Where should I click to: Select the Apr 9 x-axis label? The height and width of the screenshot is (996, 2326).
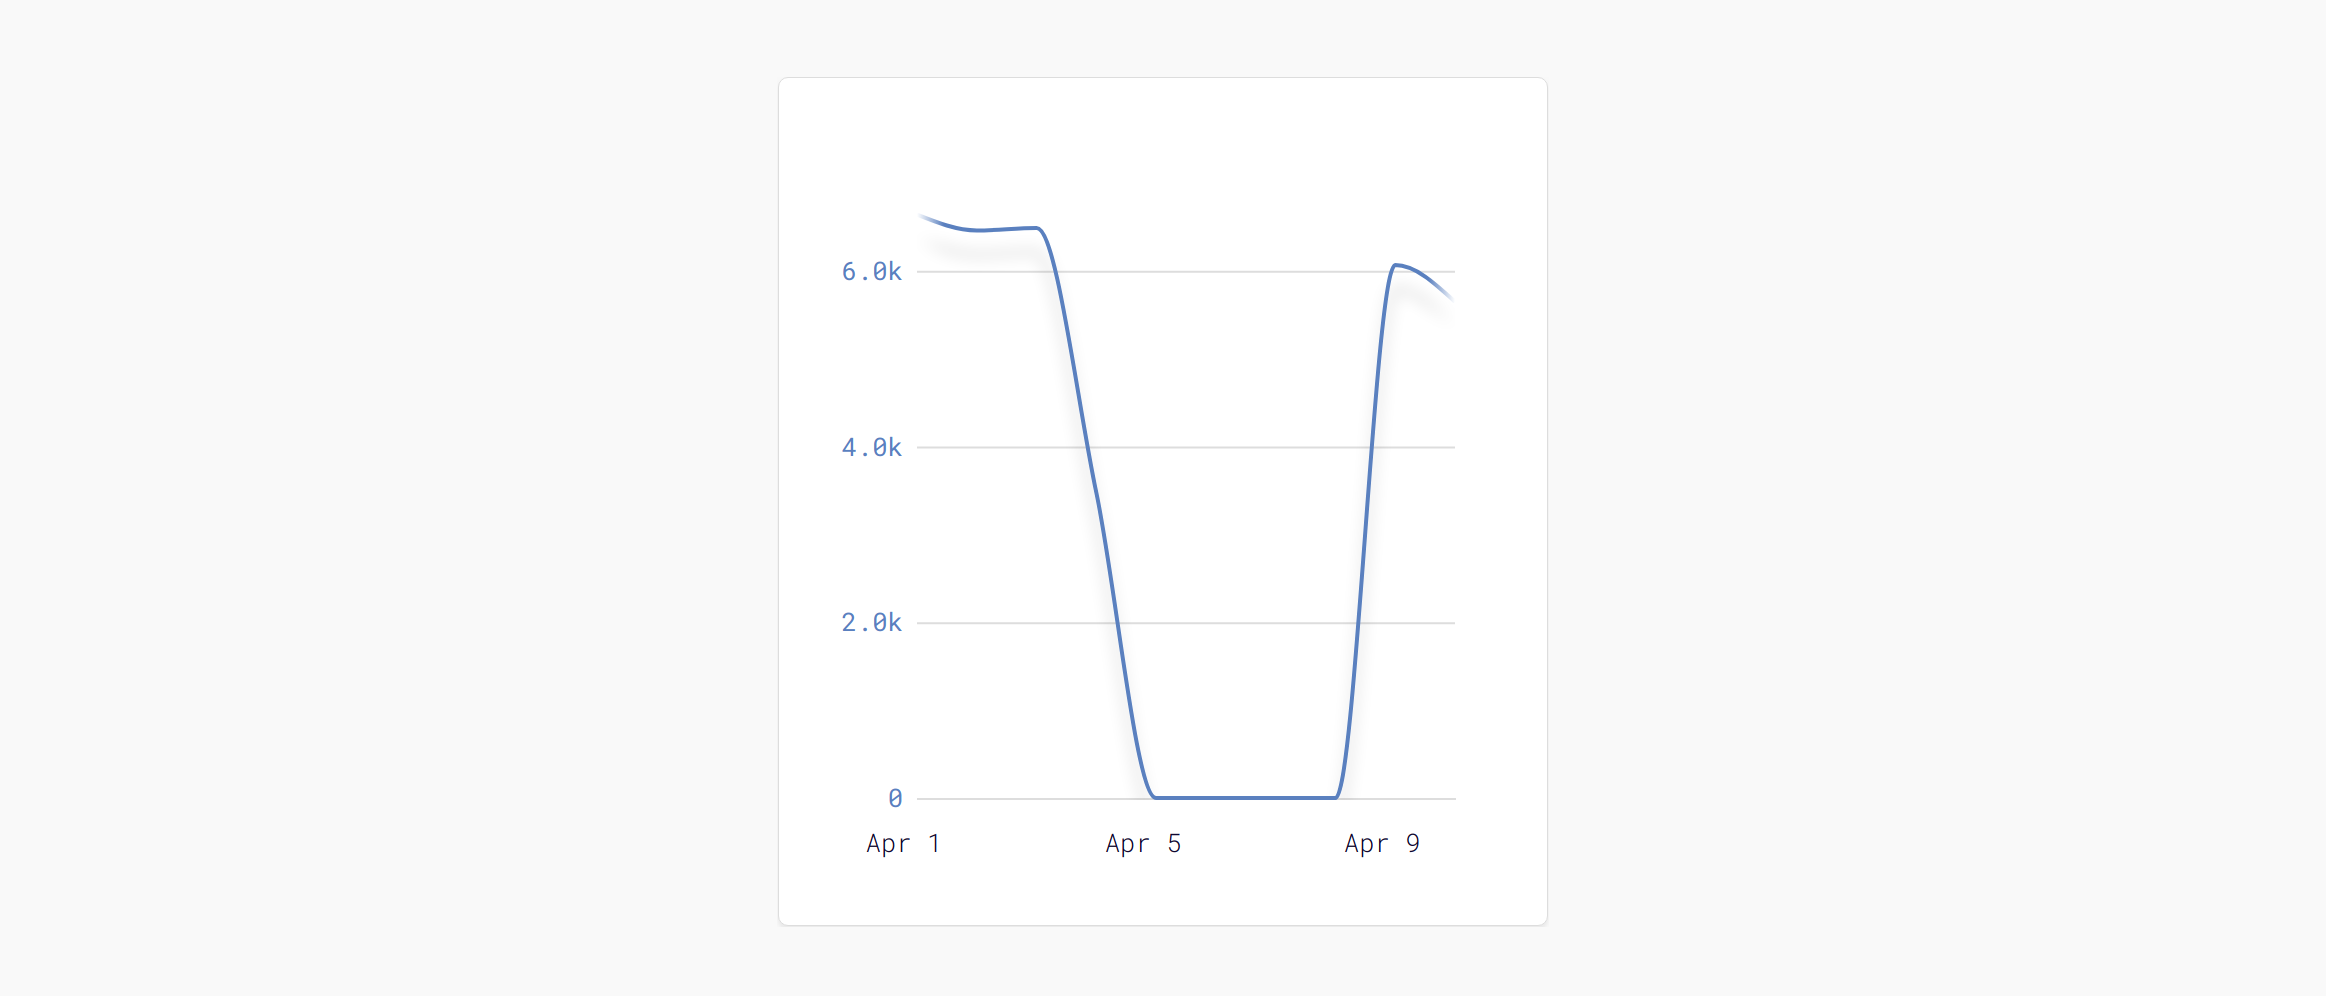pyautogui.click(x=1382, y=844)
